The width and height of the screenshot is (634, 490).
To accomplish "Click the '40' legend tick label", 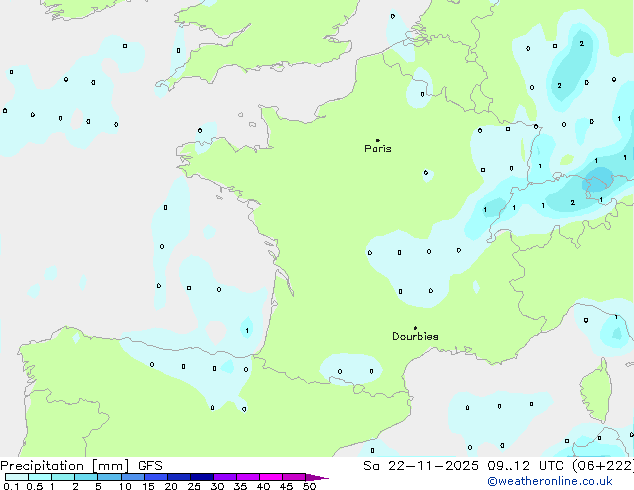I will (263, 486).
